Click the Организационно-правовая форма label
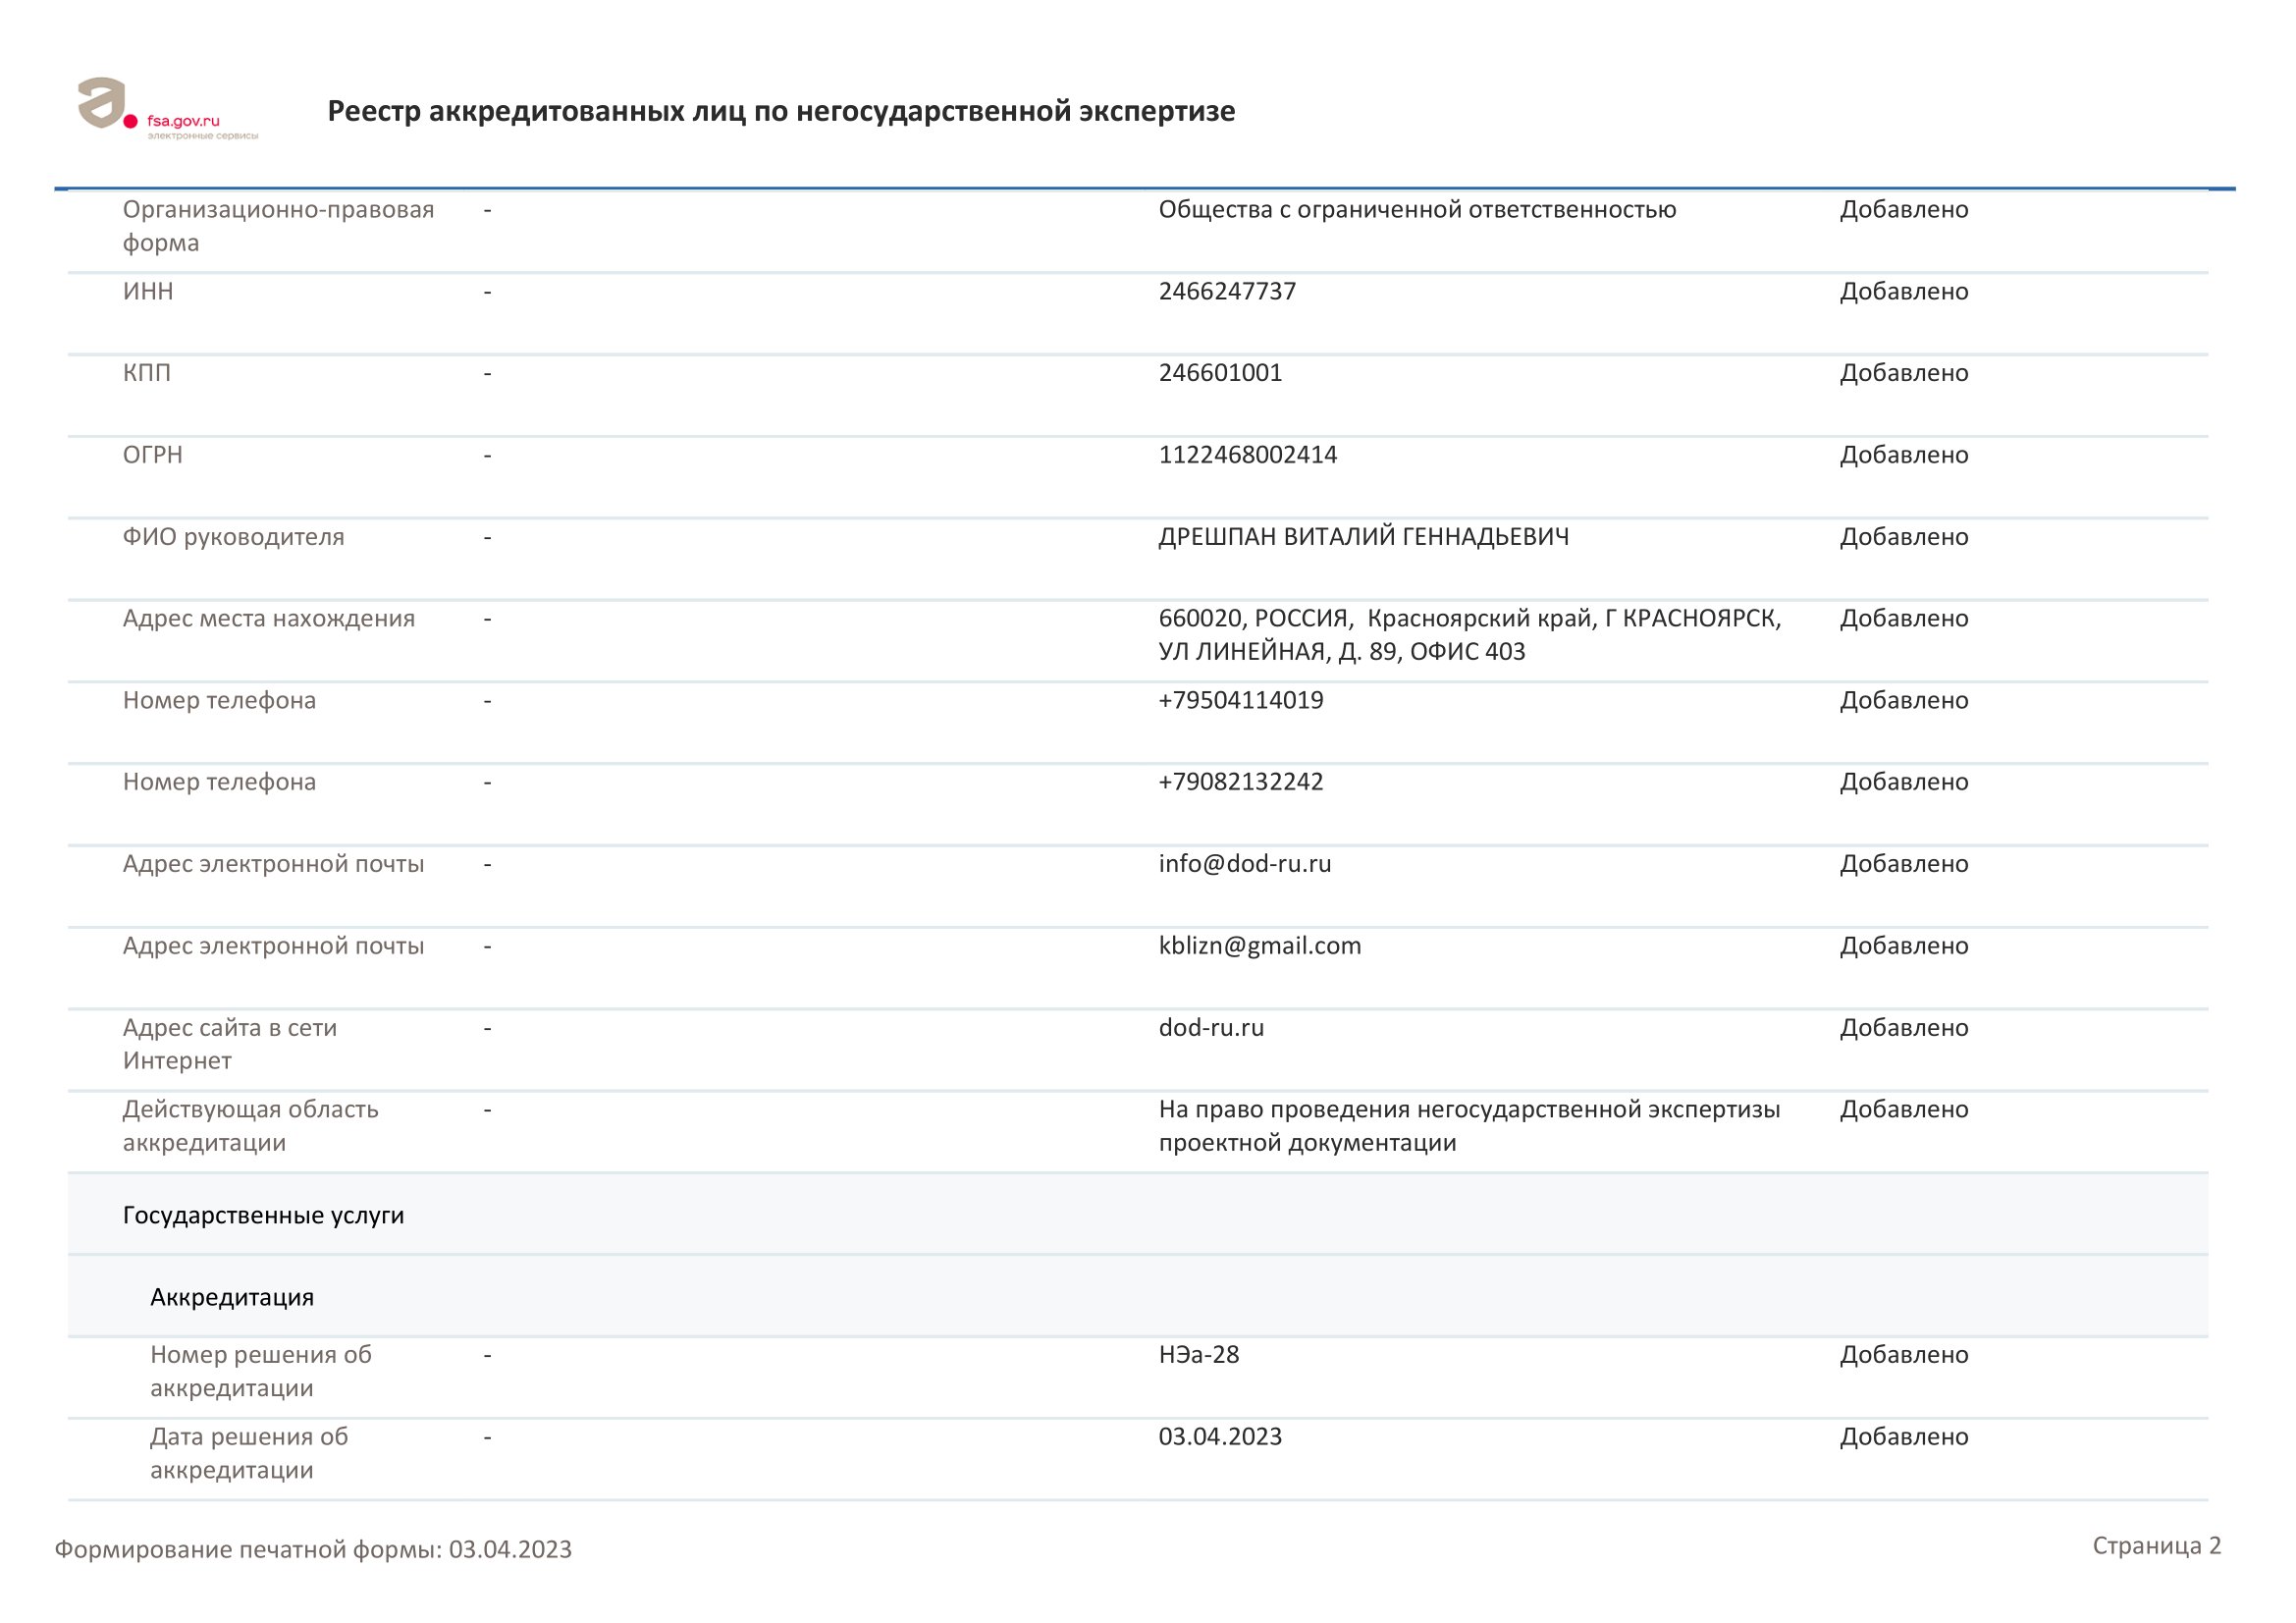Image resolution: width=2296 pixels, height=1623 pixels. (x=278, y=226)
